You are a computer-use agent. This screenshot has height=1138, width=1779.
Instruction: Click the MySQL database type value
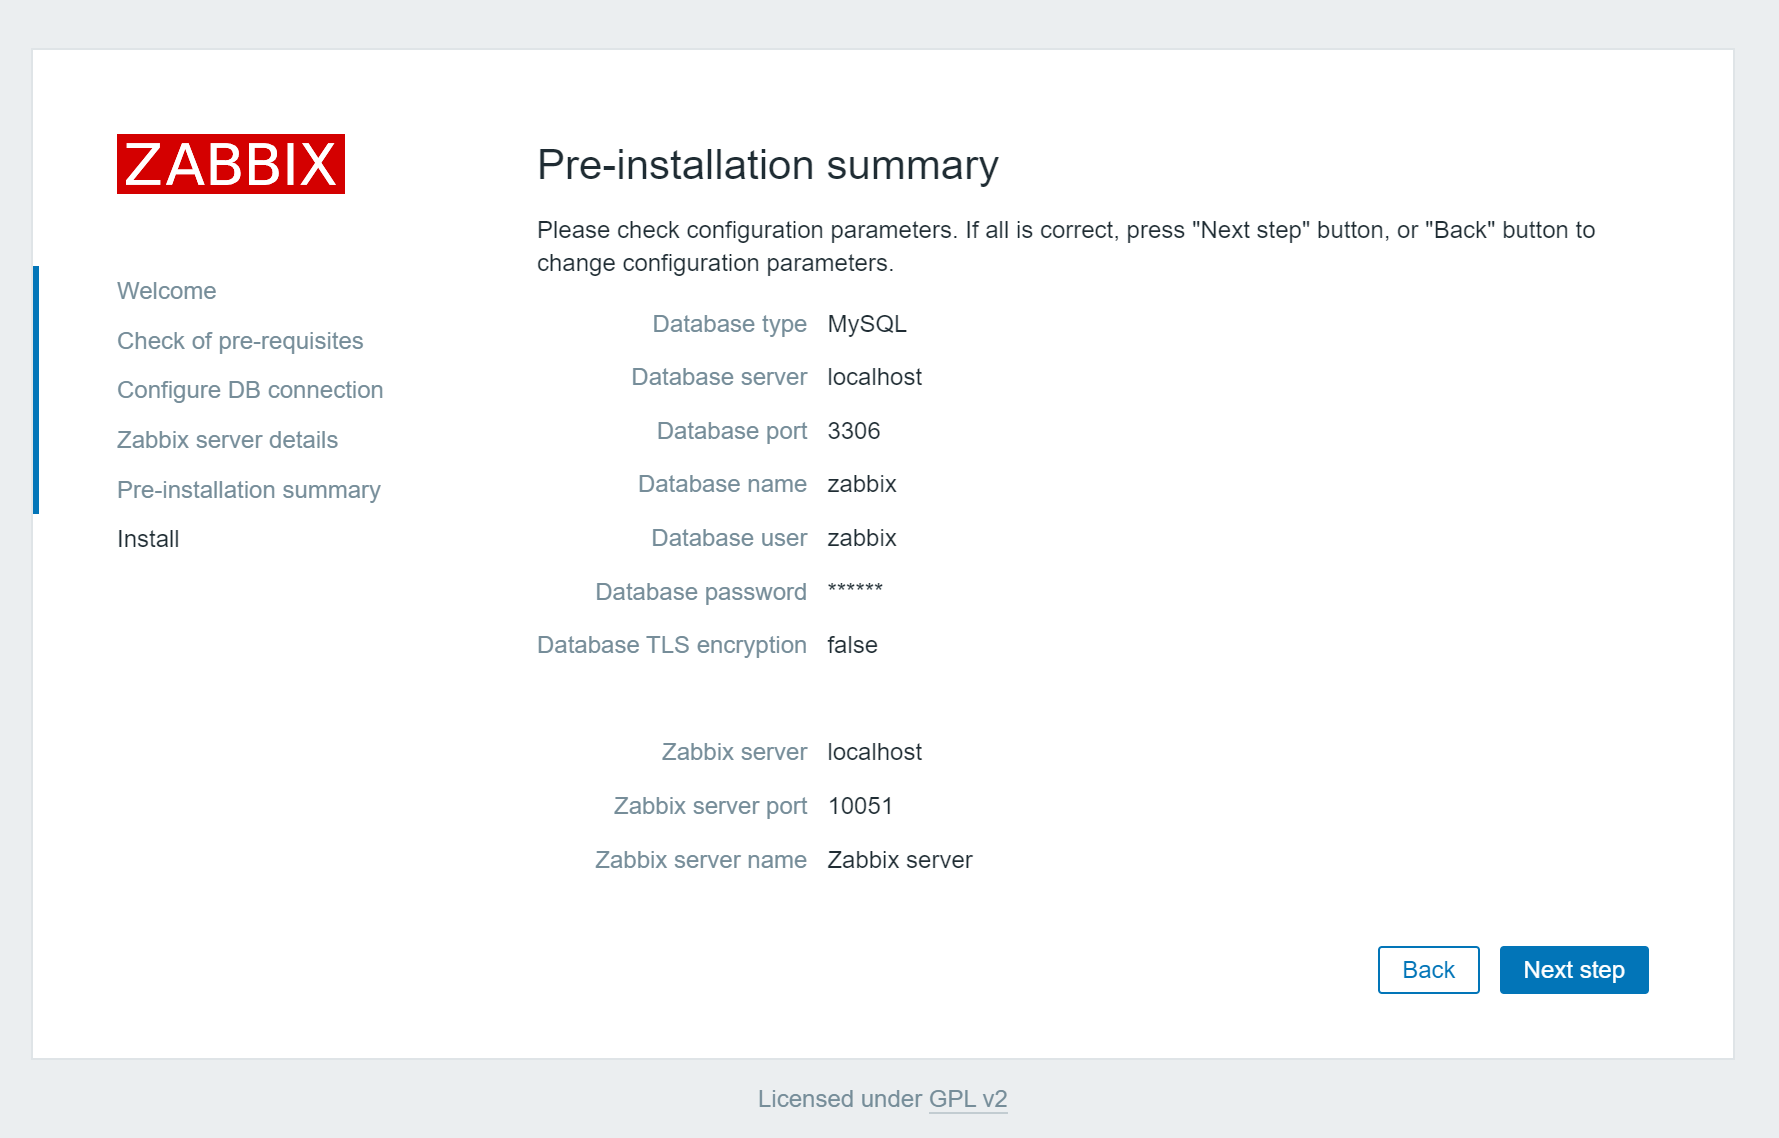(x=867, y=324)
